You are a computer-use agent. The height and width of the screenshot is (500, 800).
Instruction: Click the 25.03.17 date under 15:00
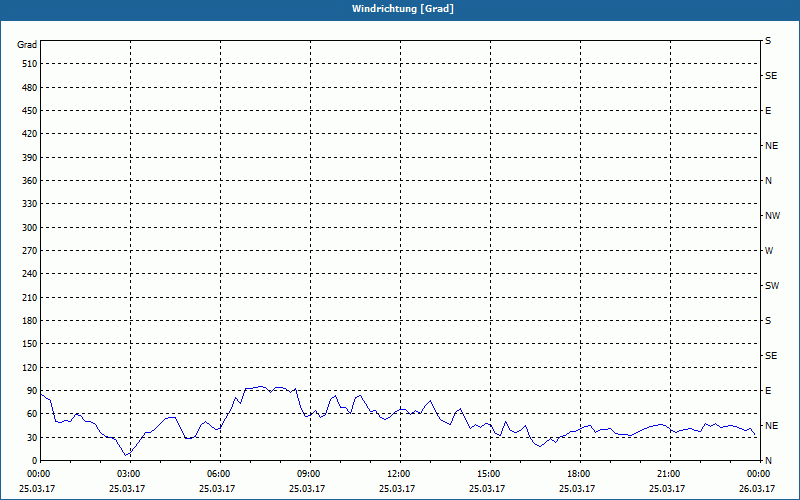click(487, 488)
